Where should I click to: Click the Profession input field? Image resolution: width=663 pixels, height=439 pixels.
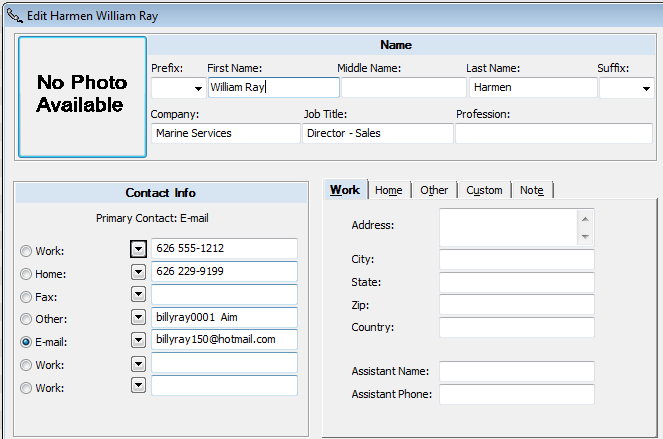[x=554, y=133]
